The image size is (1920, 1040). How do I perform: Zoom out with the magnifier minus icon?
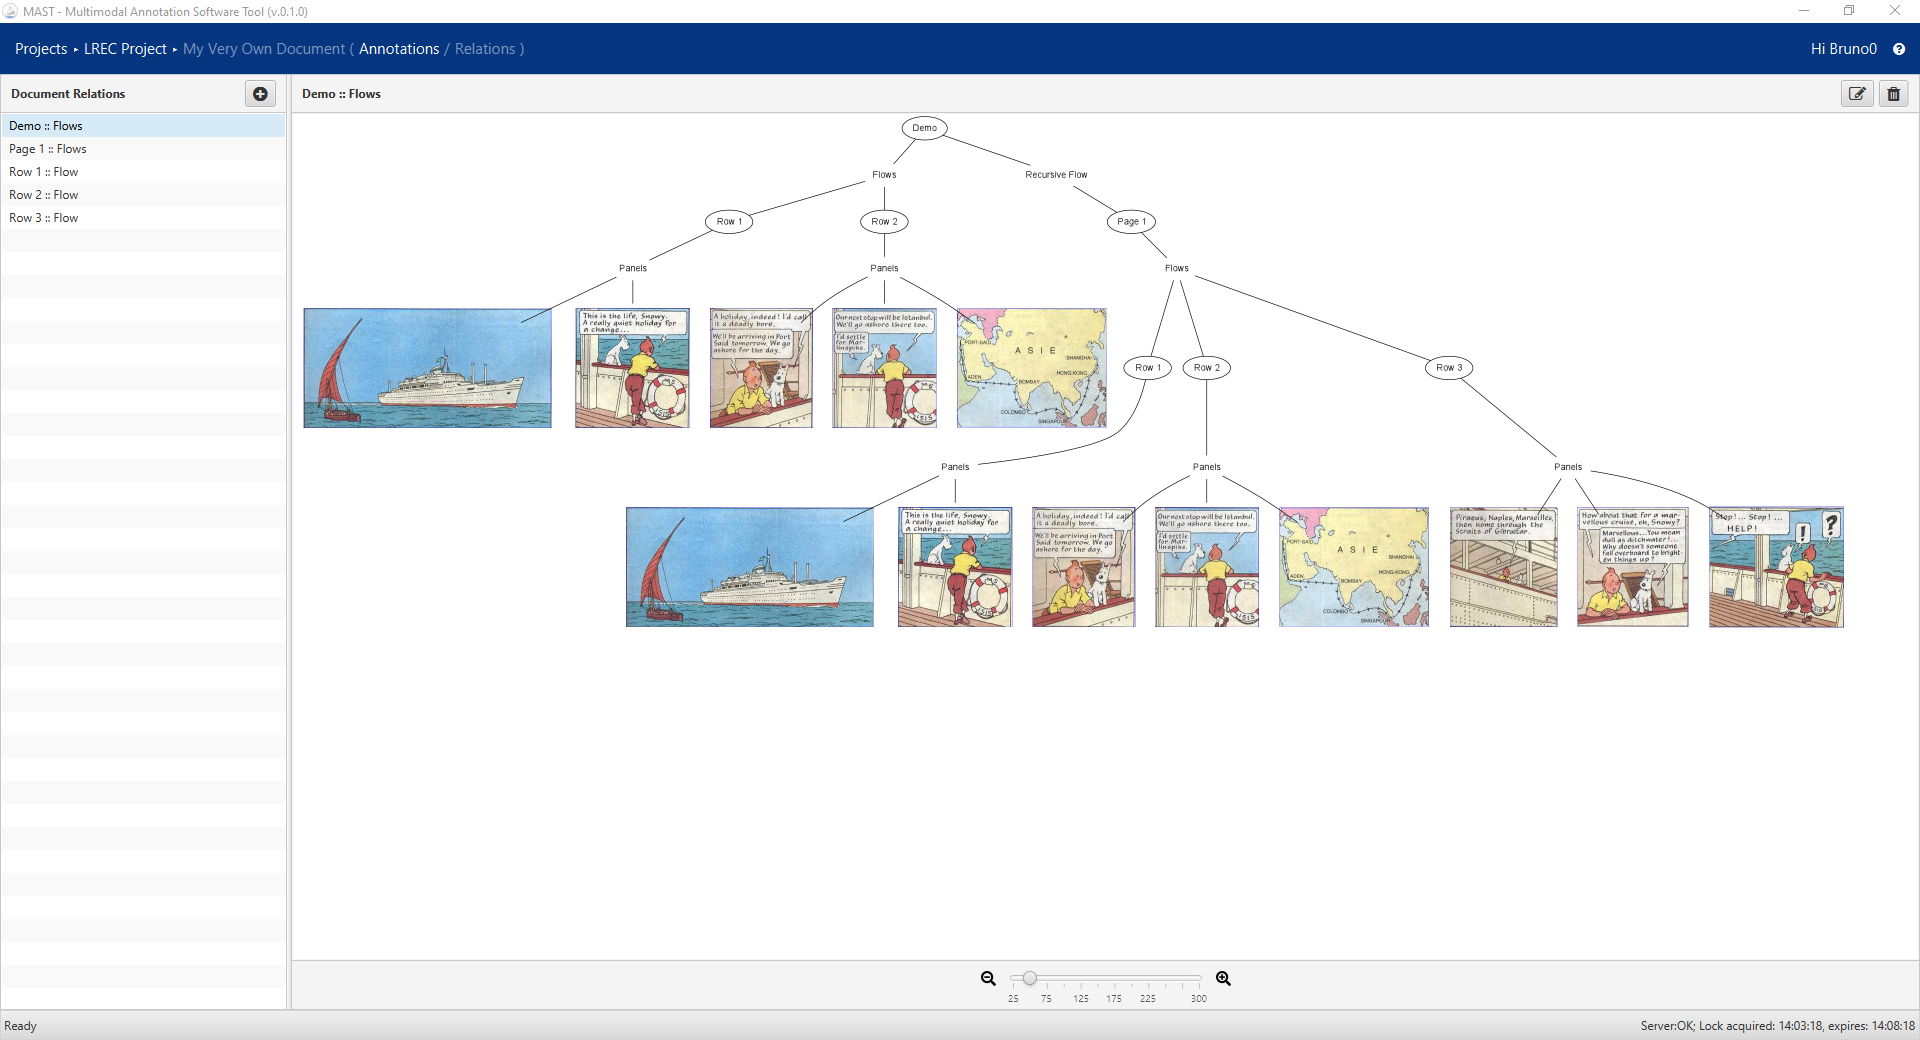pyautogui.click(x=988, y=979)
